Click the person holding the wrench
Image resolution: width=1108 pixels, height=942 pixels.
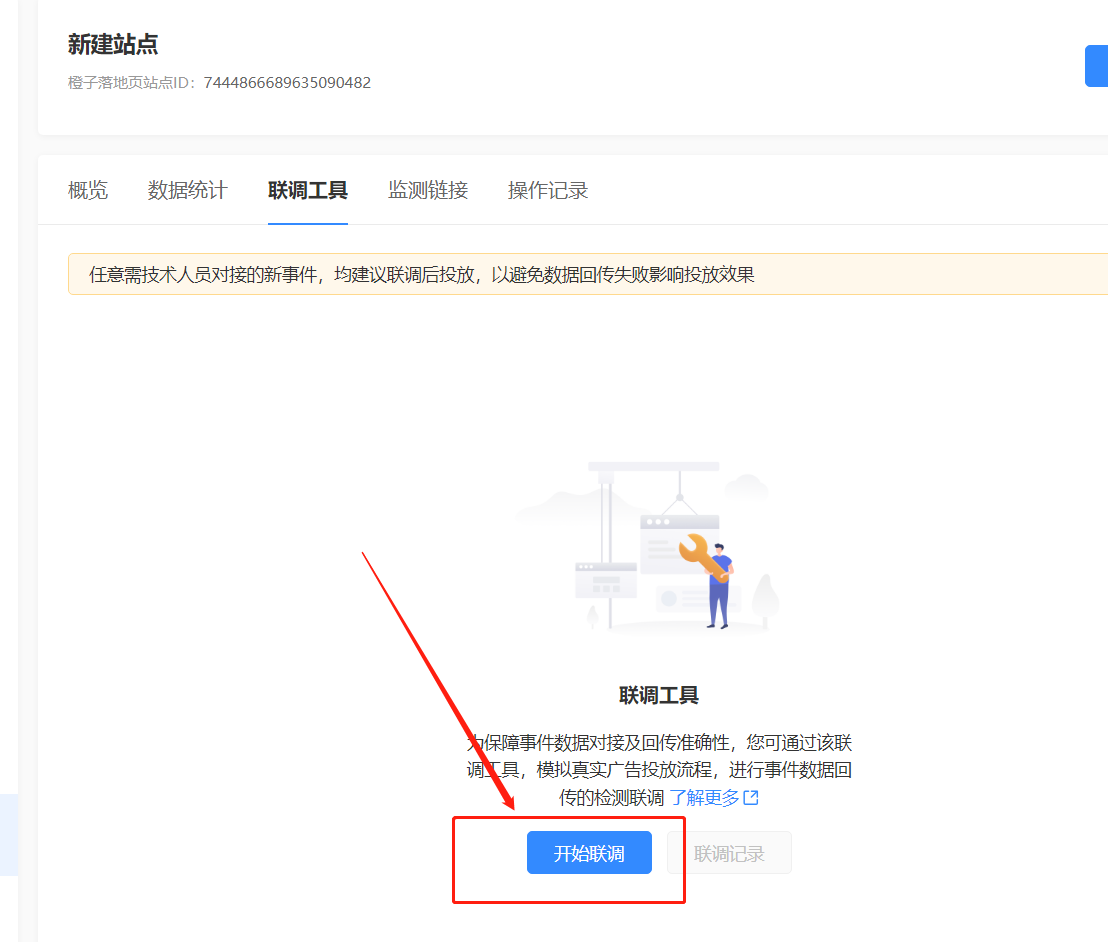click(x=718, y=590)
